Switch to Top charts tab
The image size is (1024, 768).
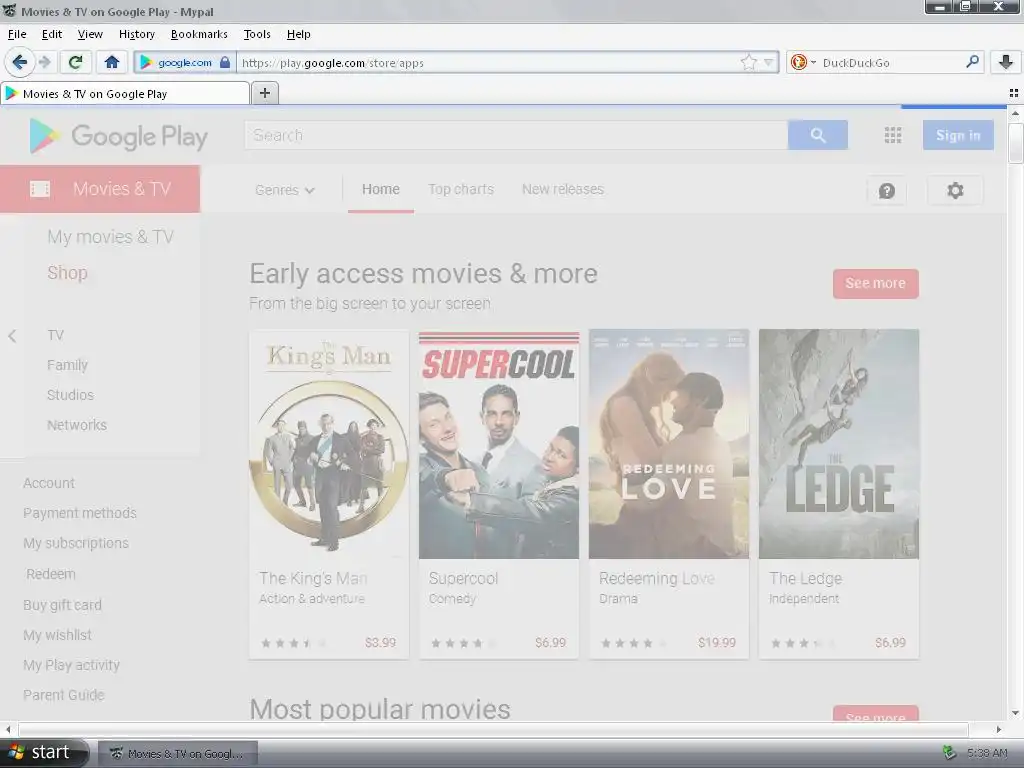pyautogui.click(x=461, y=189)
